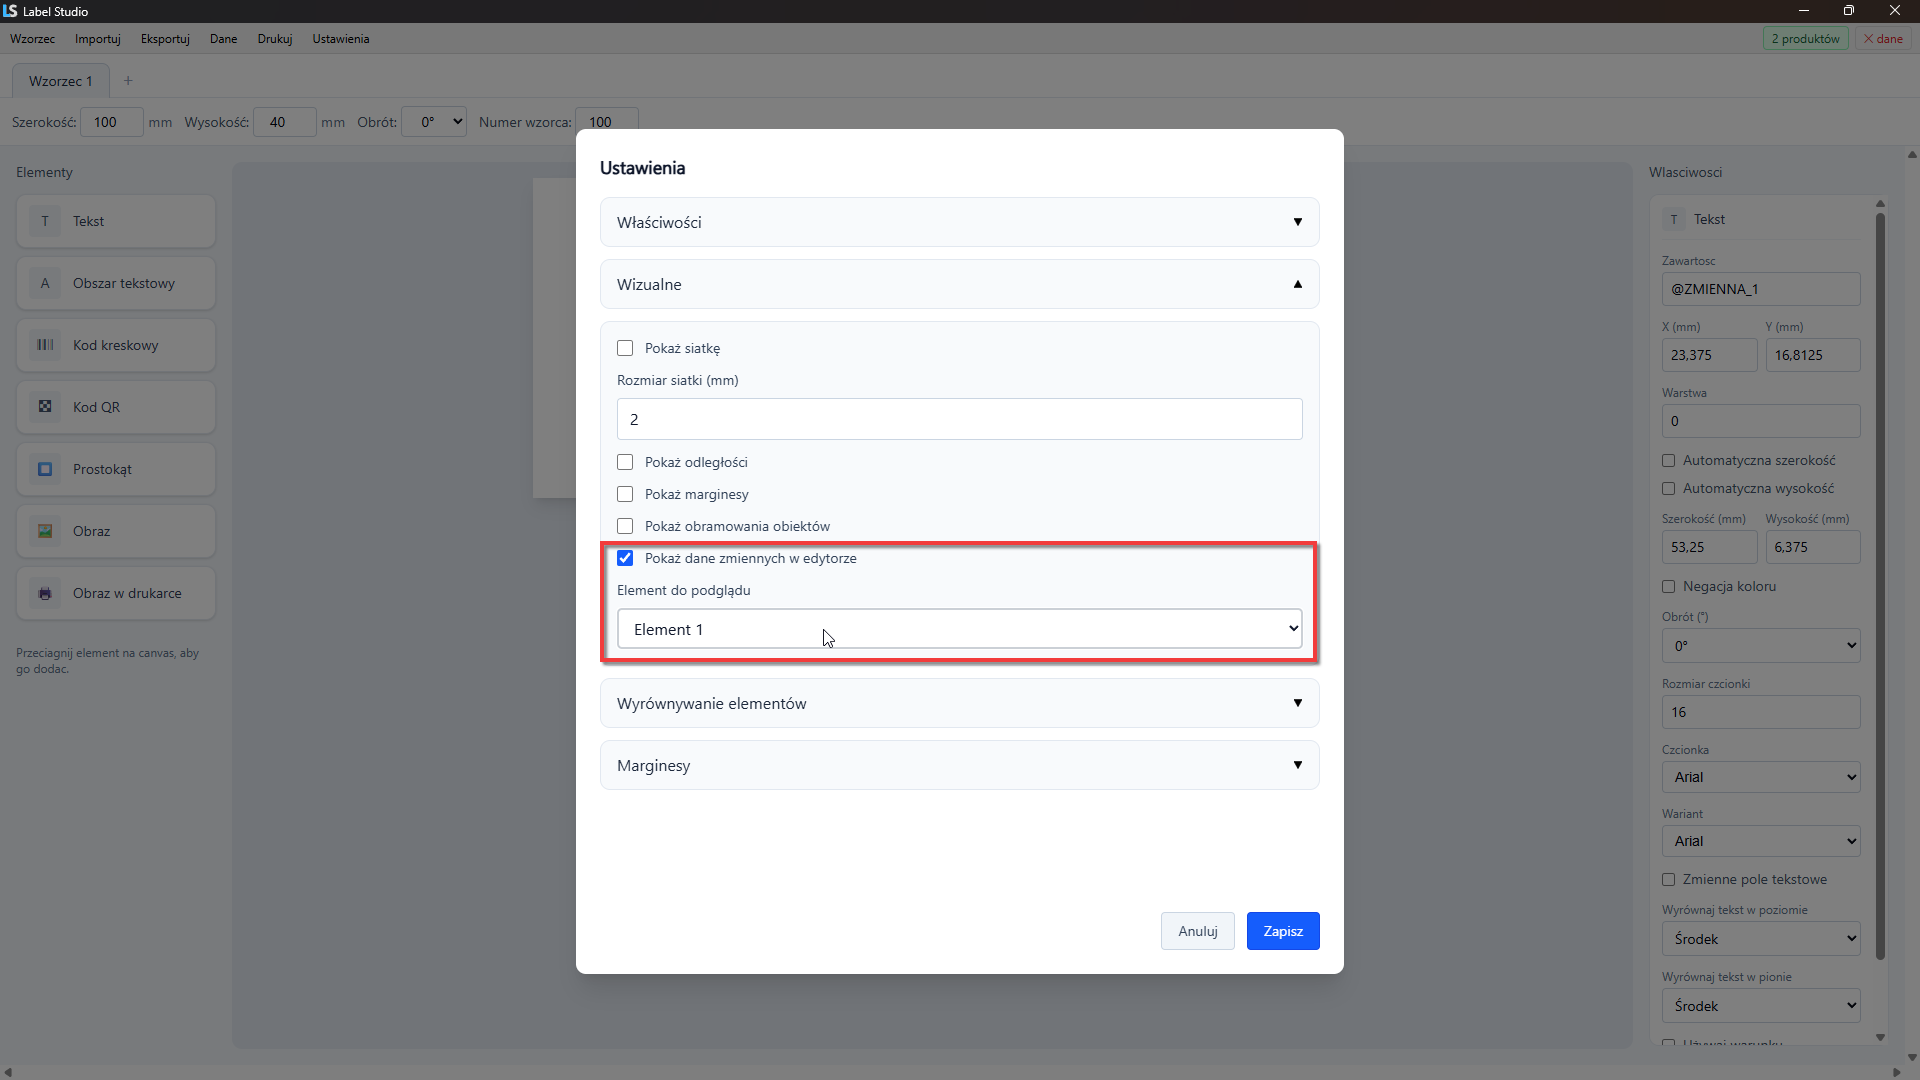This screenshot has width=1920, height=1080.
Task: Switch to the Wzorzec 1 tab
Action: (61, 81)
